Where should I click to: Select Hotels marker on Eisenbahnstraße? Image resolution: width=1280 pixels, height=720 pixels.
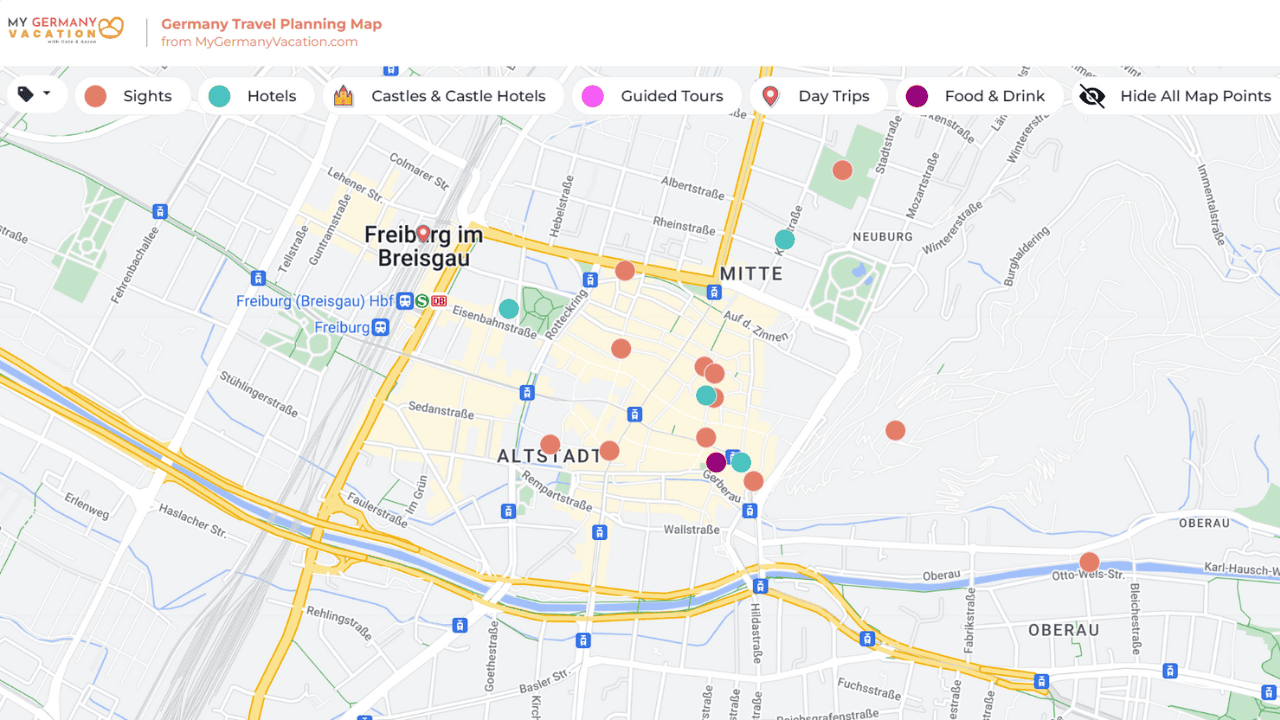pyautogui.click(x=509, y=309)
